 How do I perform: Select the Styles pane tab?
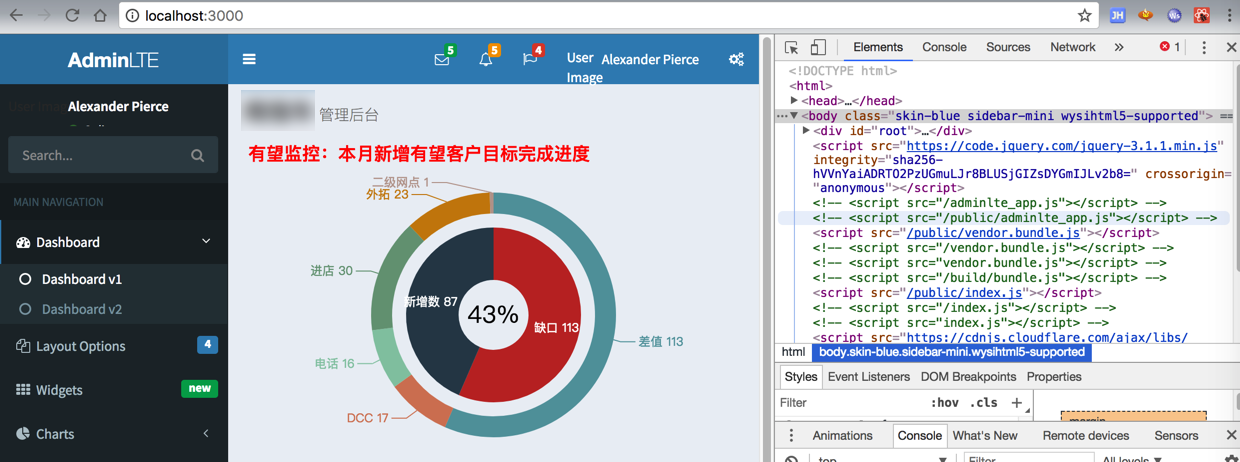point(801,377)
